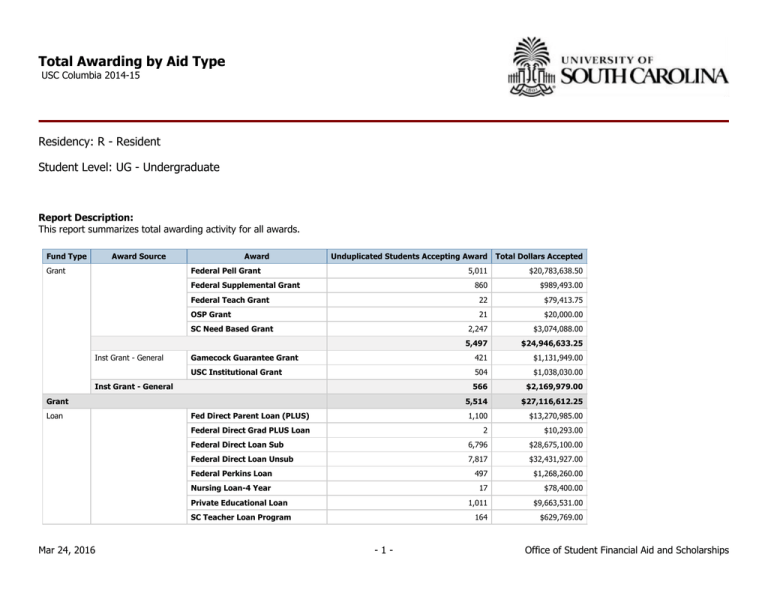Click the amount $10,293.00
Viewport: 768px width, 593px height.
[563, 430]
